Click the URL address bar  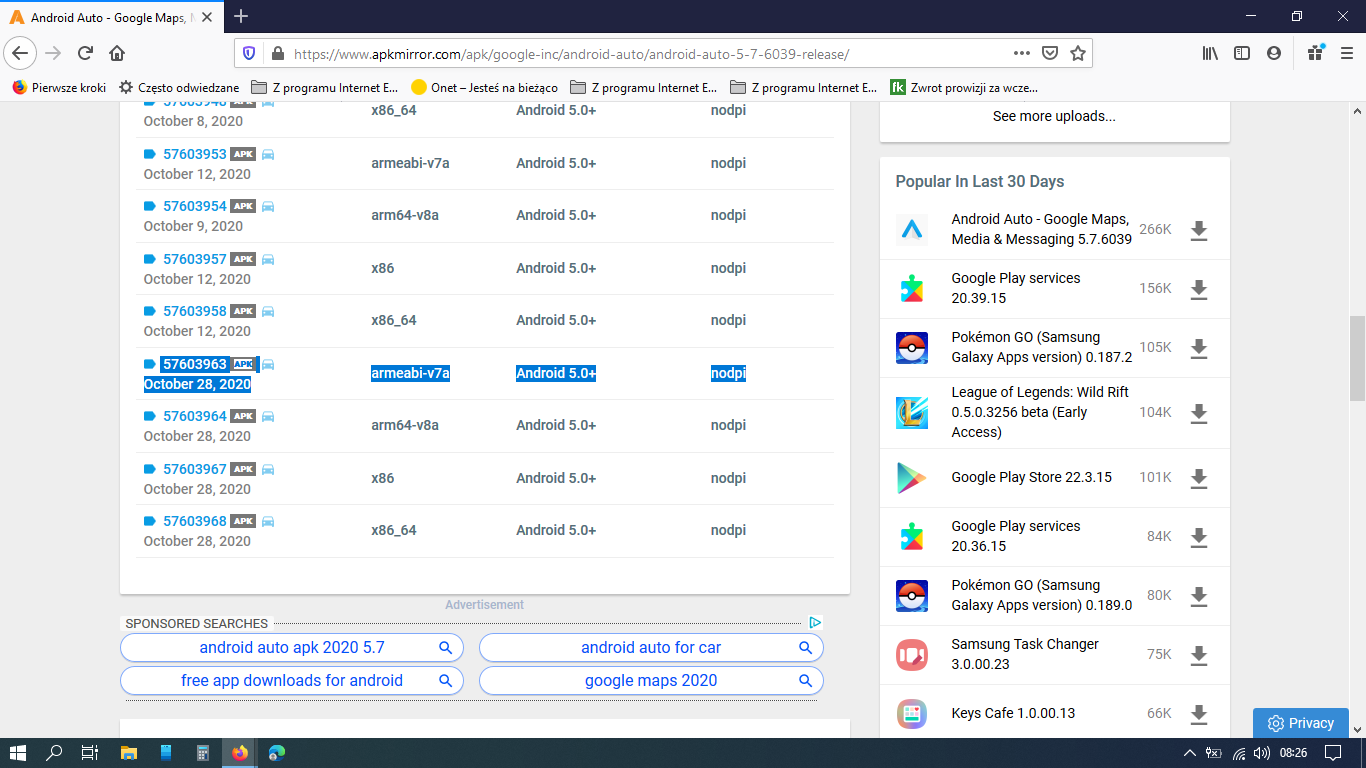[x=640, y=54]
